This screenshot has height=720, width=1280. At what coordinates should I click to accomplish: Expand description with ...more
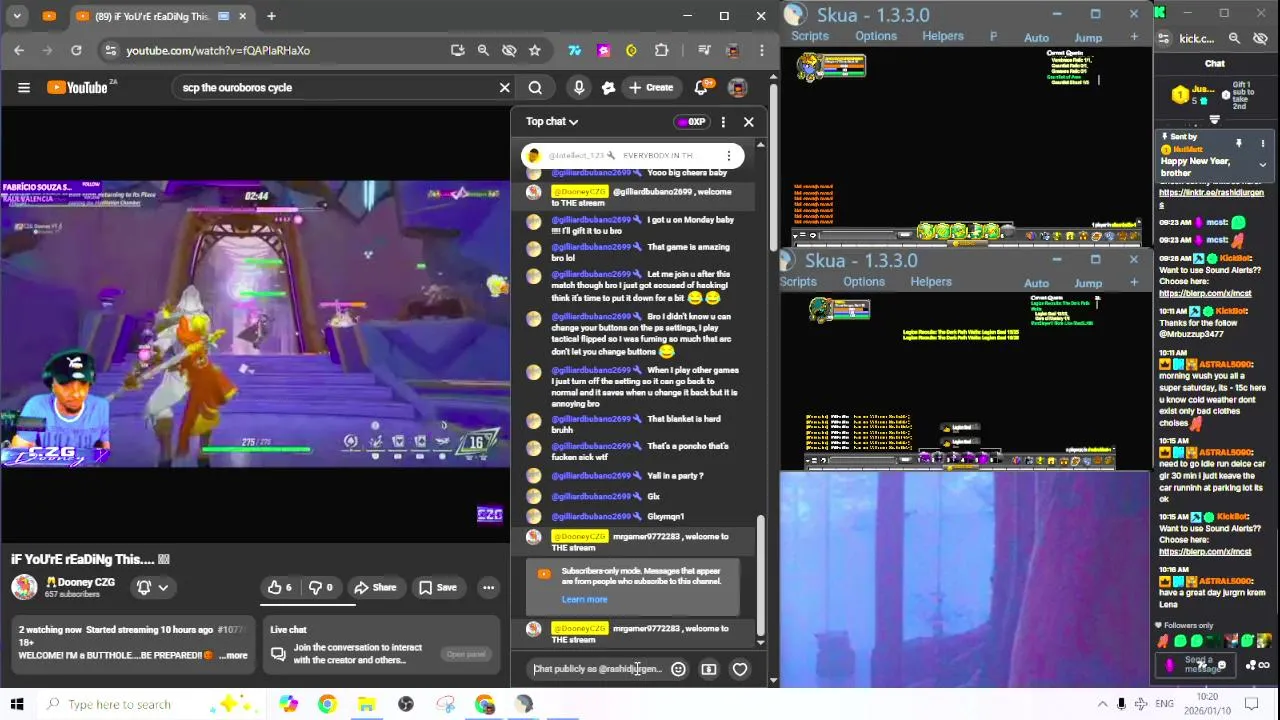coord(233,656)
